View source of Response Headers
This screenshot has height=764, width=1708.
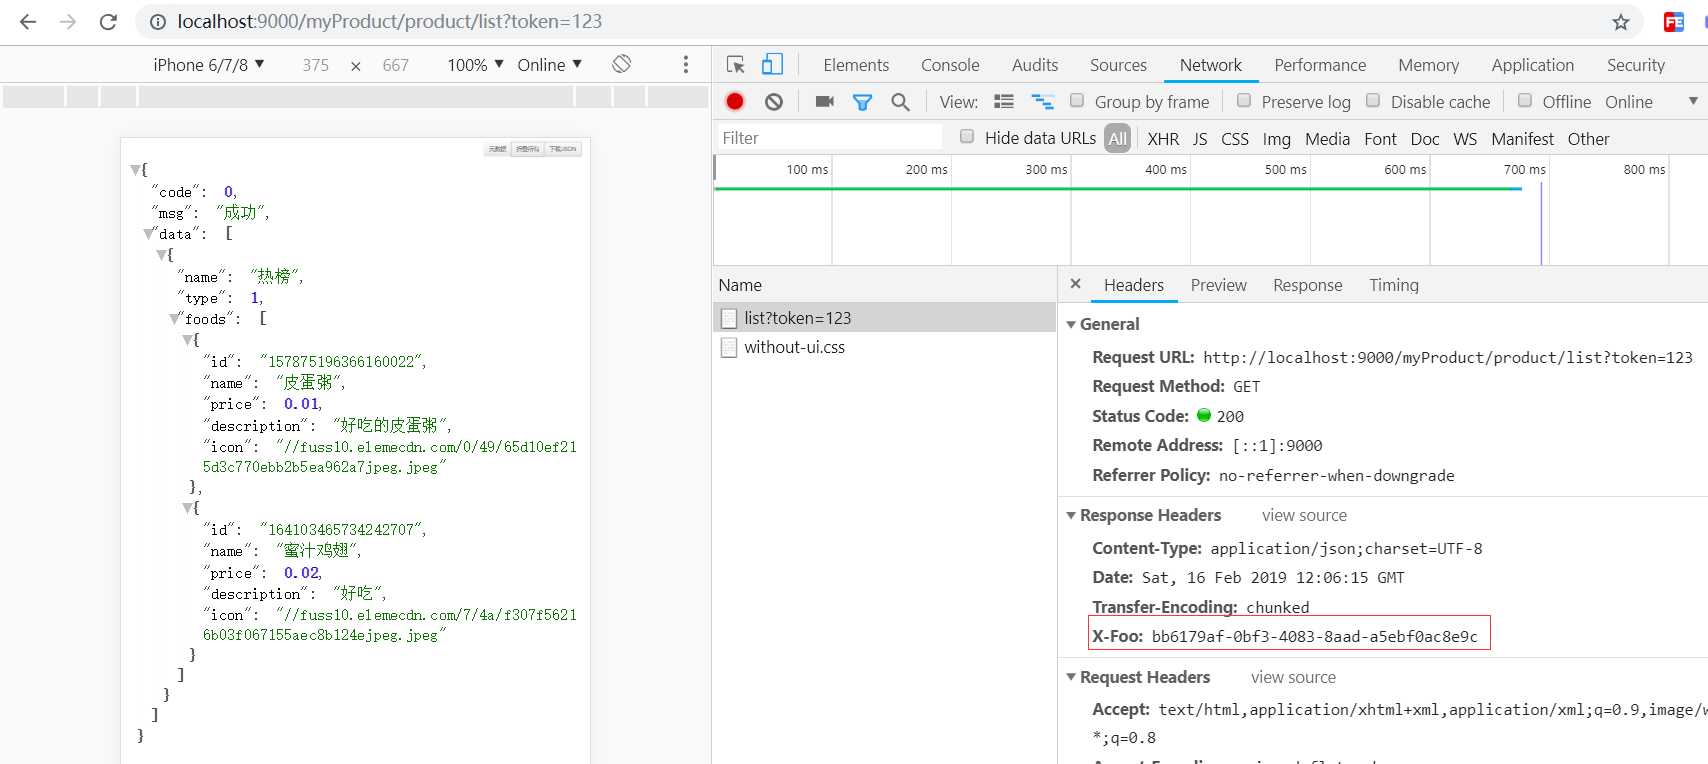coord(1304,515)
